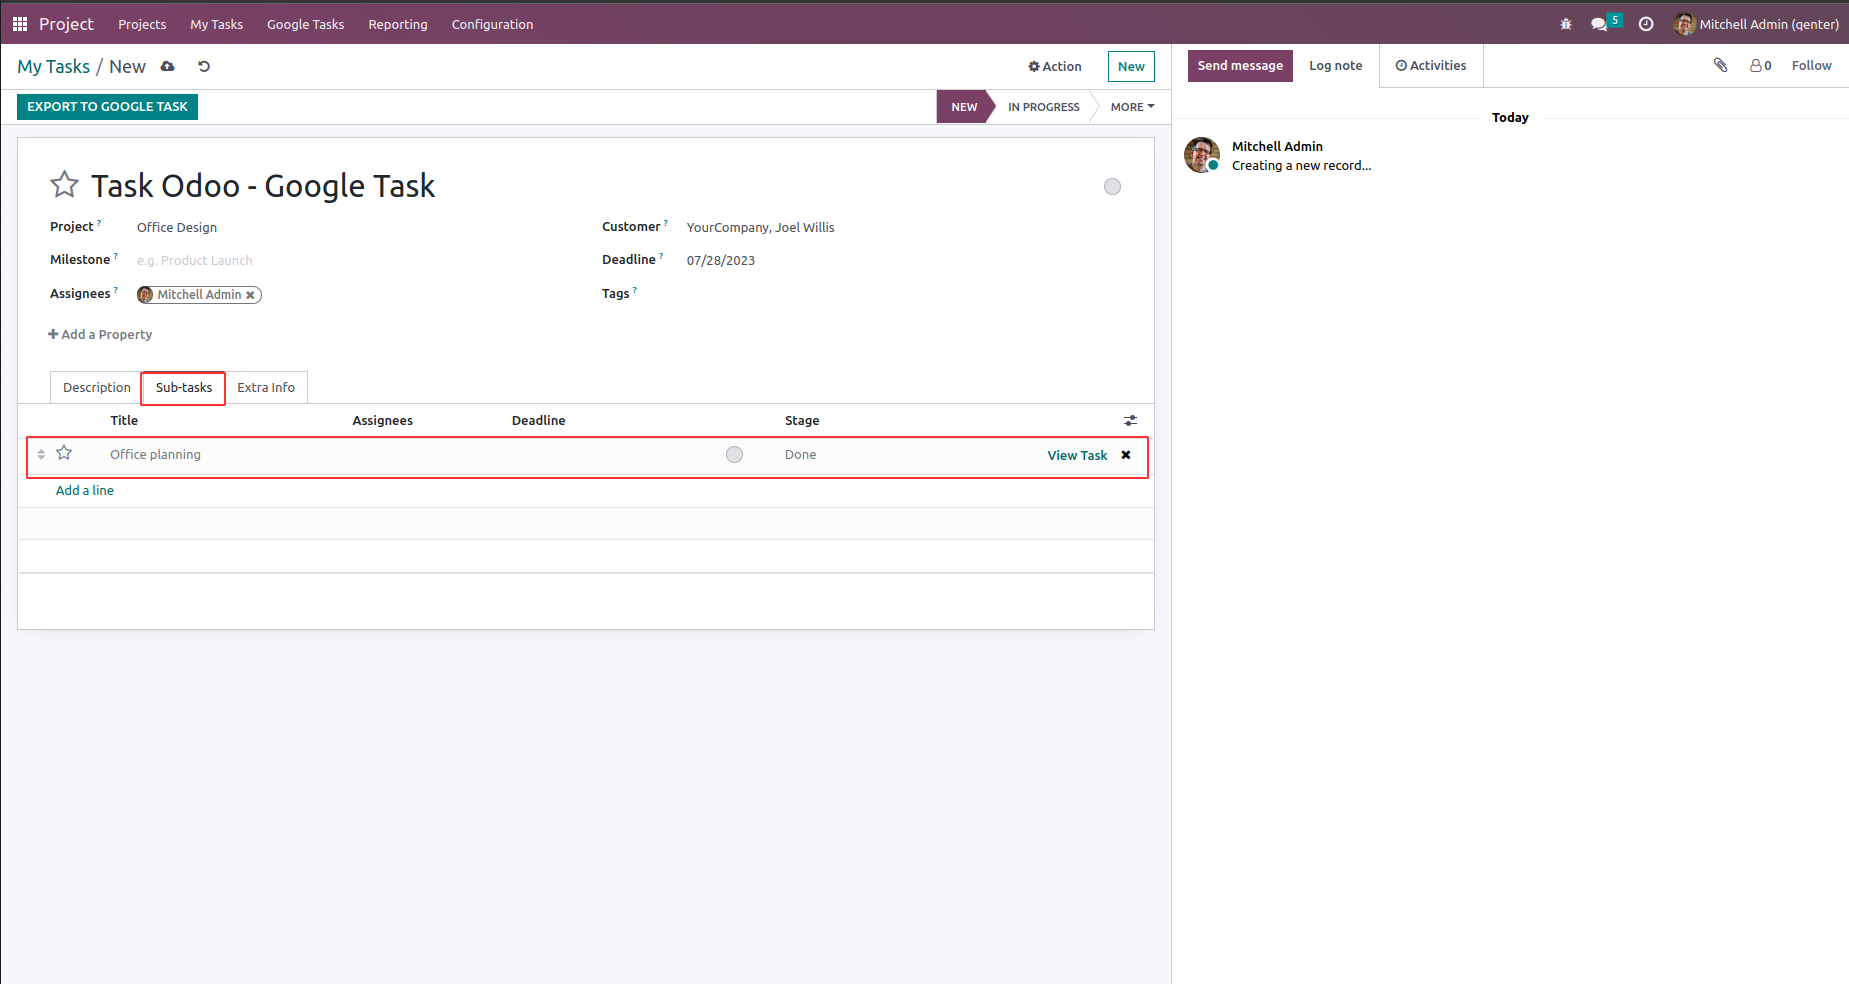
Task: Click the Office planning sub-task title
Action: [x=155, y=455]
